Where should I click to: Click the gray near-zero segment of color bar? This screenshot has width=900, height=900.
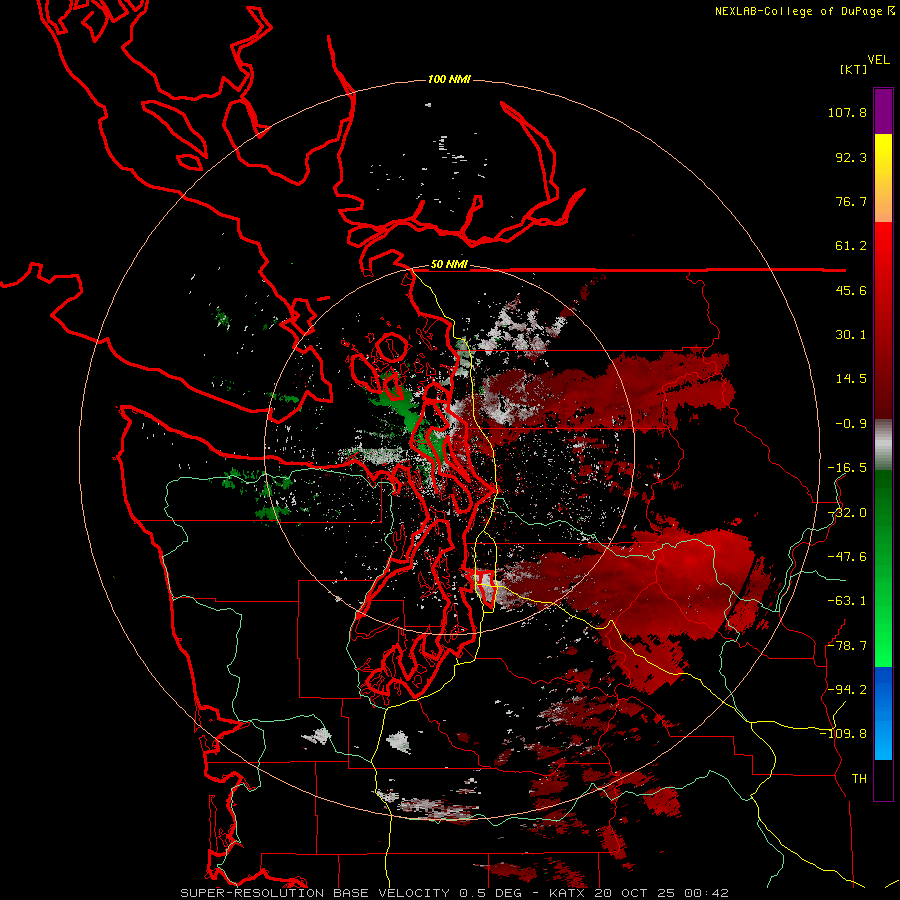883,445
